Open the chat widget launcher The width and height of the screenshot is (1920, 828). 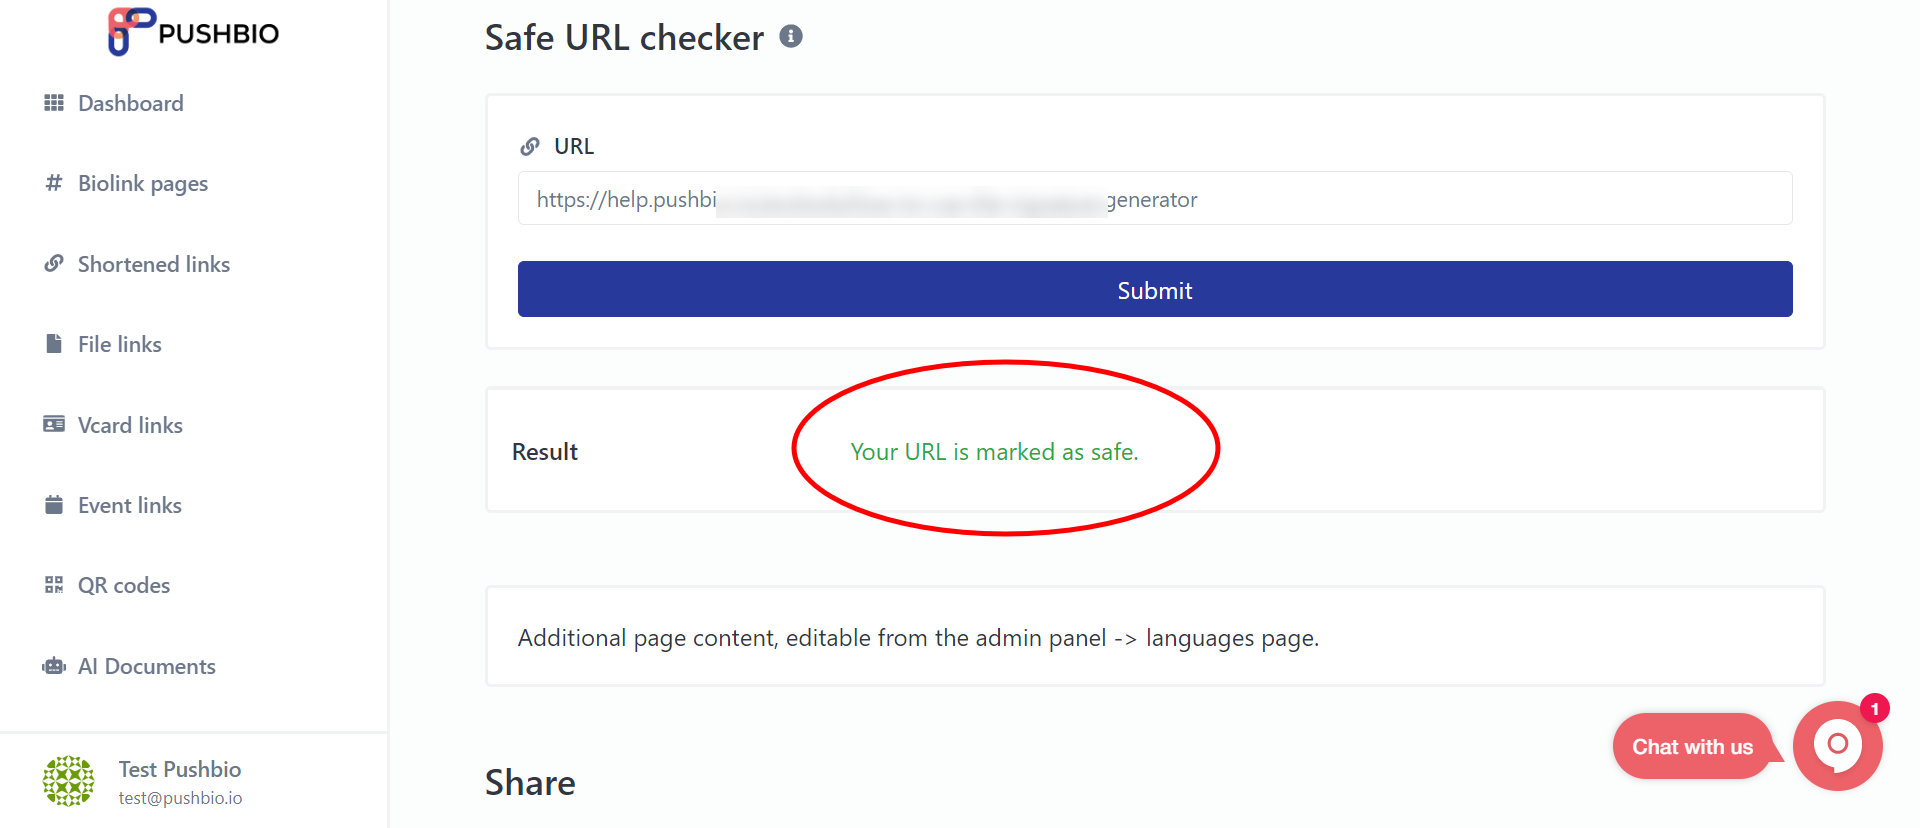1838,745
